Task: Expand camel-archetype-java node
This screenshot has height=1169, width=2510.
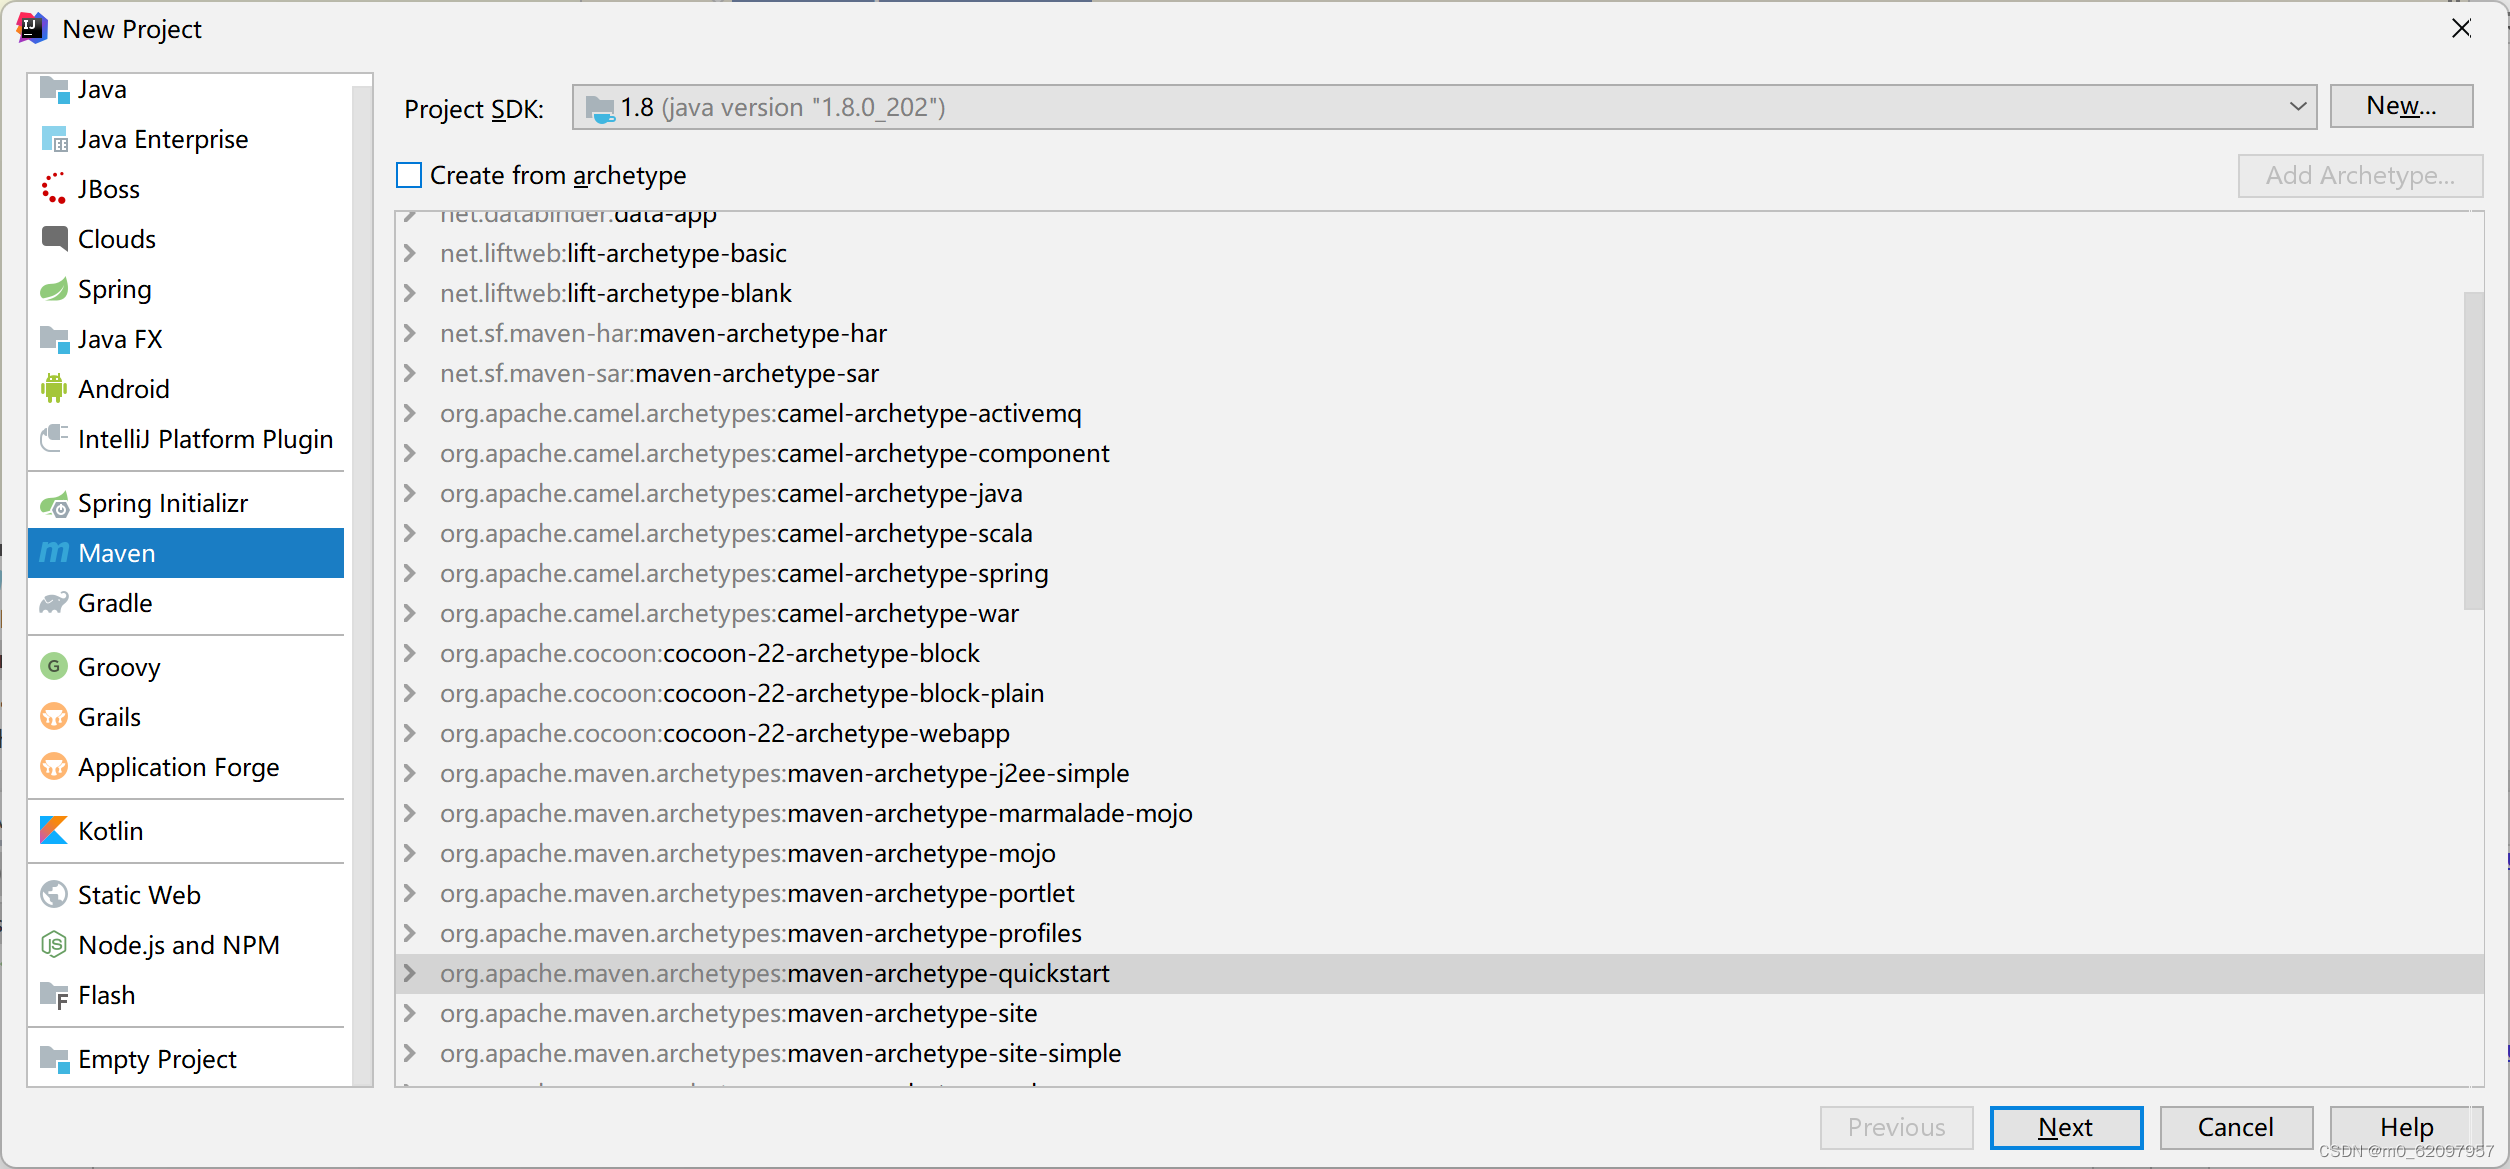Action: coord(410,493)
